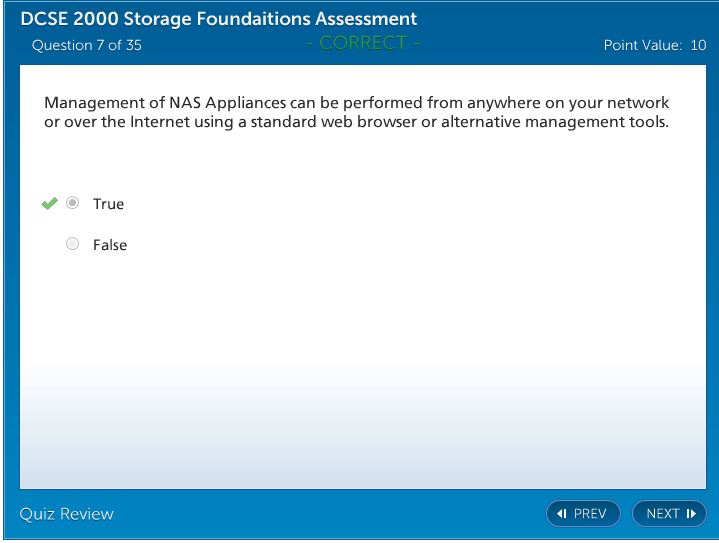
Task: Click the green checkmark beside True
Action: click(49, 203)
